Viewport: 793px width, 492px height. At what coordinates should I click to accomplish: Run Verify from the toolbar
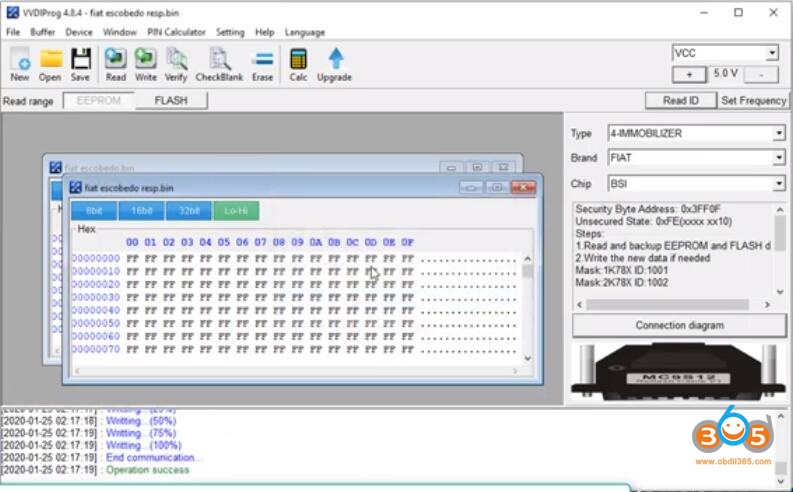176,63
